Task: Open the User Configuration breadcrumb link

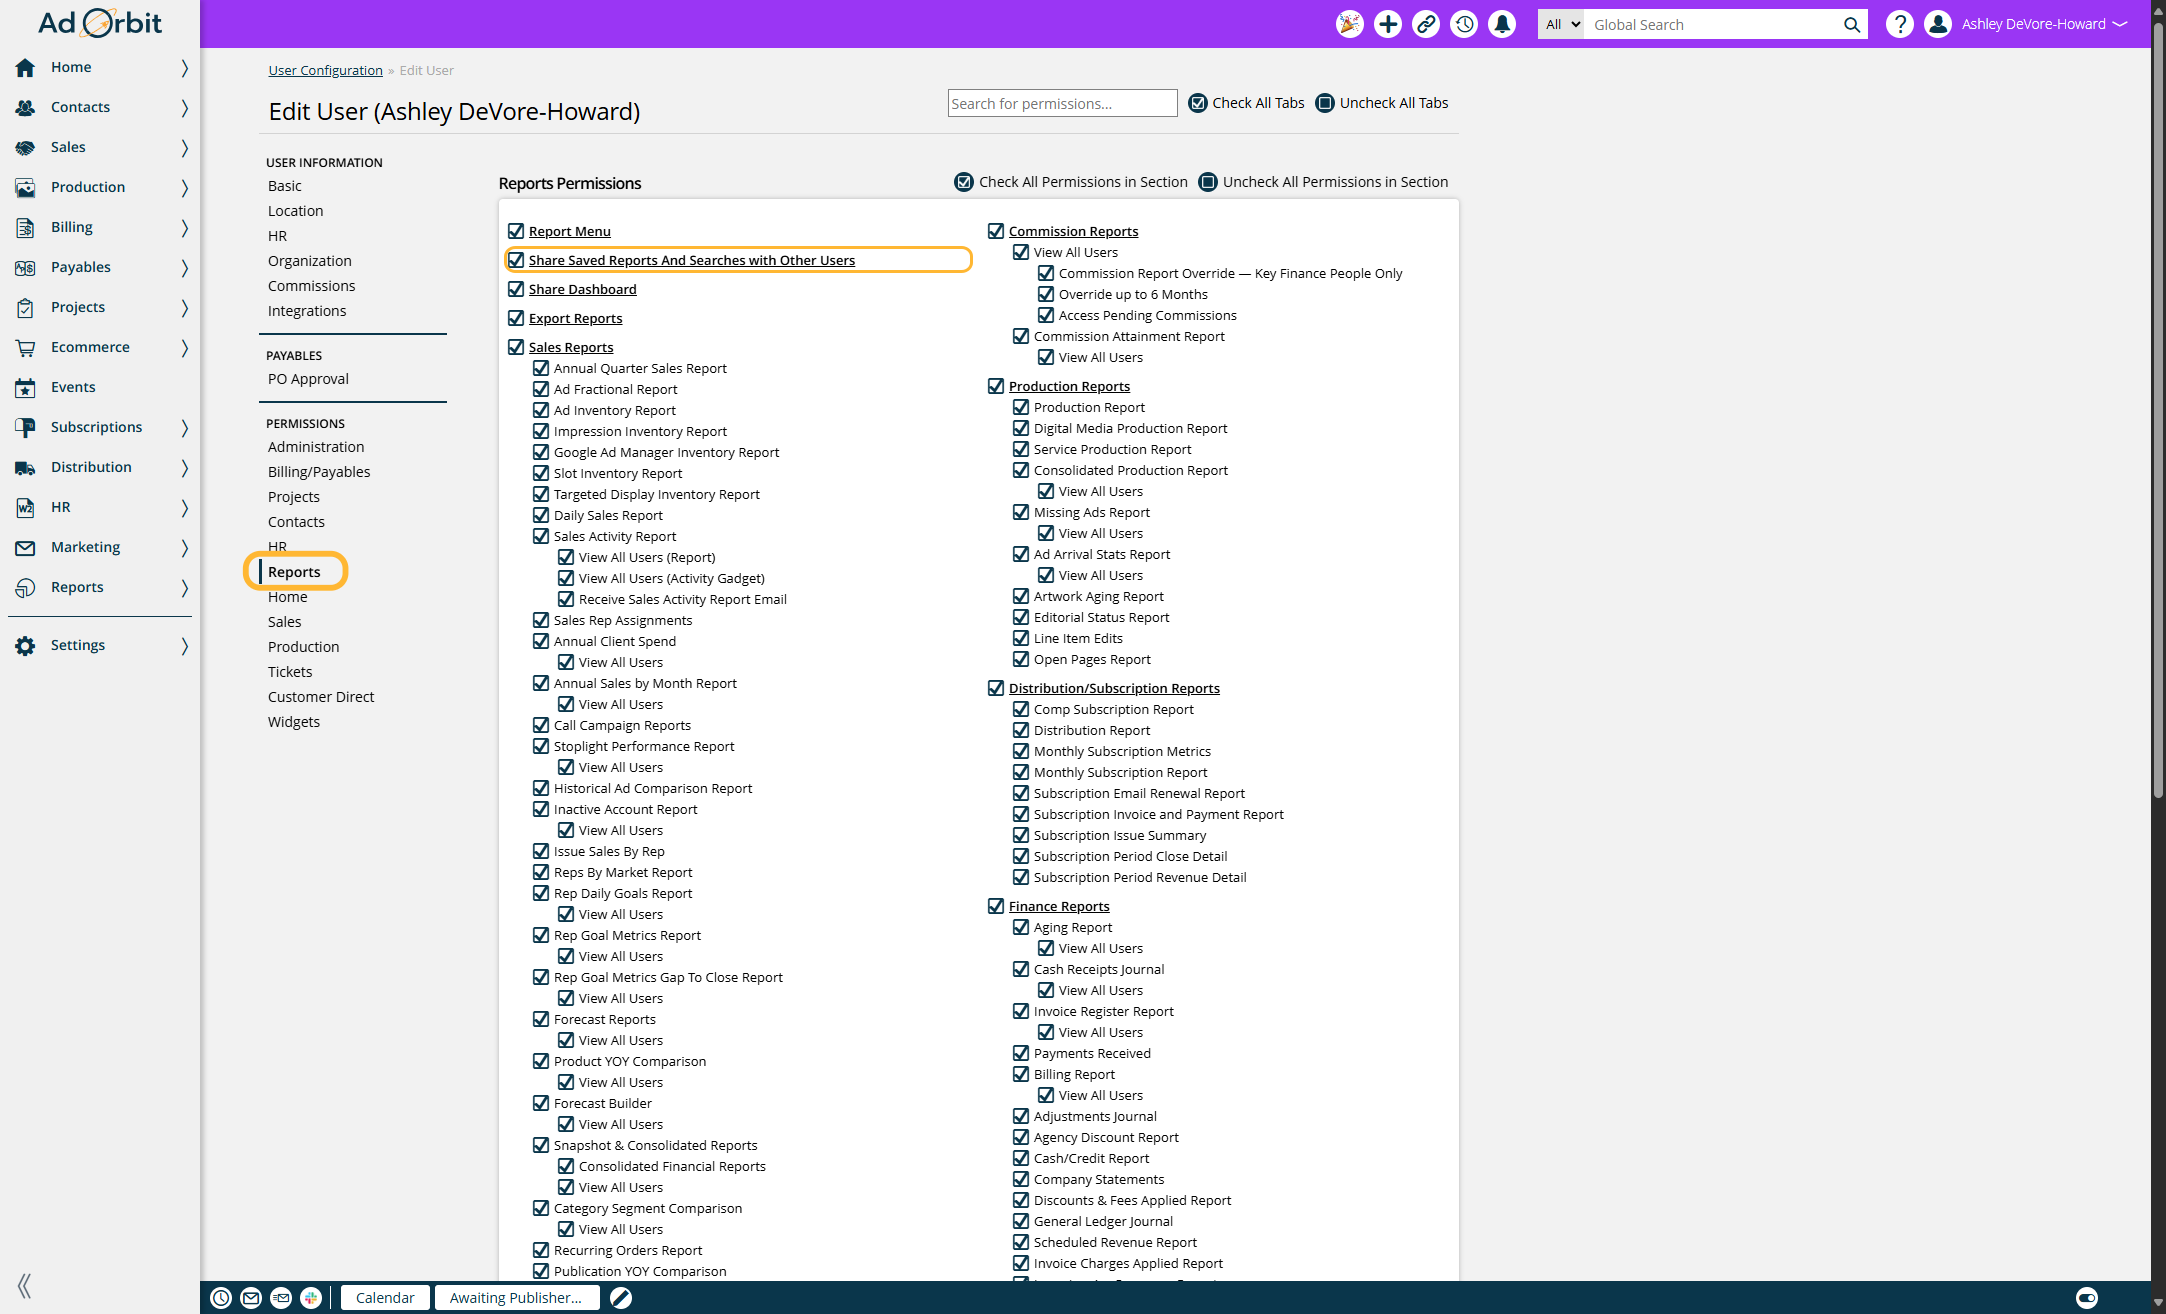Action: click(325, 70)
